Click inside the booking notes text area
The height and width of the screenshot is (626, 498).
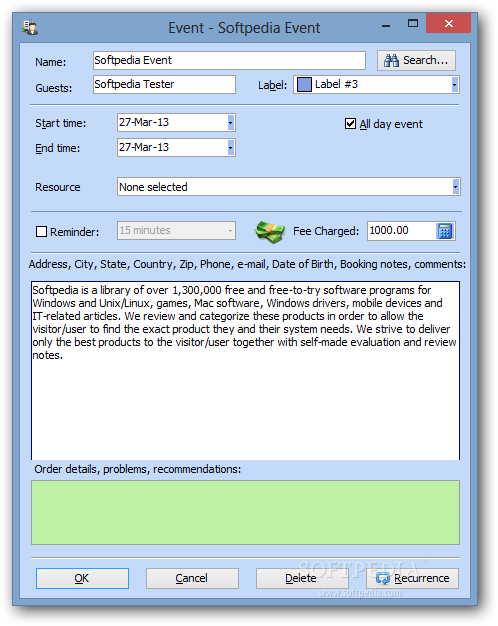click(x=245, y=370)
